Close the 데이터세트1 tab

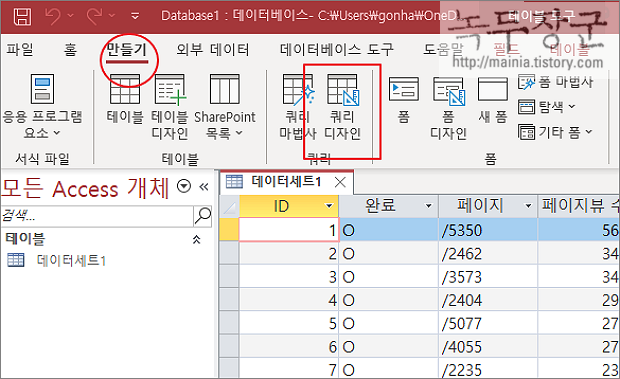[x=340, y=182]
